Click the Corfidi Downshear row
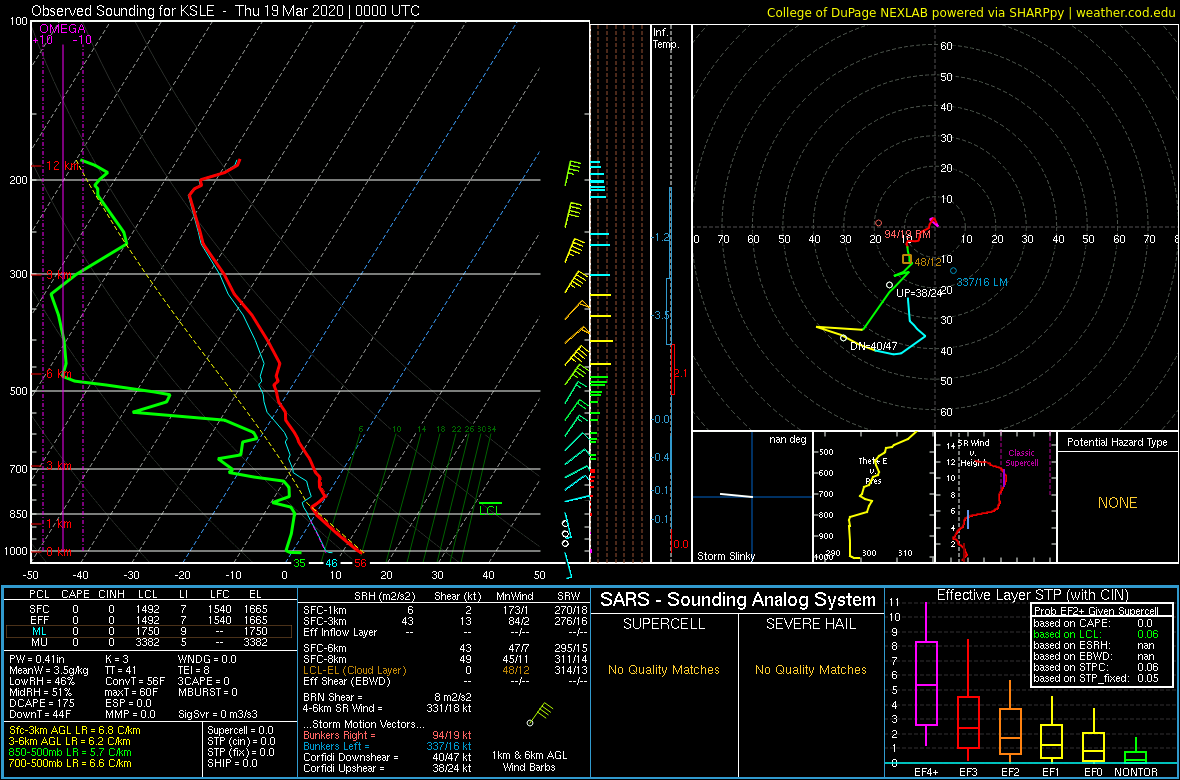 click(387, 757)
